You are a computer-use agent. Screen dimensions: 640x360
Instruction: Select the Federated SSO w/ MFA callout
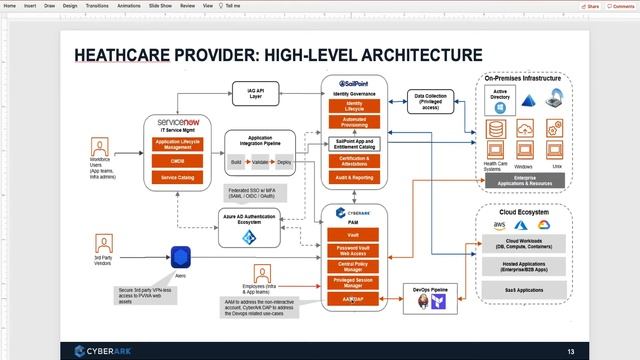(x=255, y=193)
